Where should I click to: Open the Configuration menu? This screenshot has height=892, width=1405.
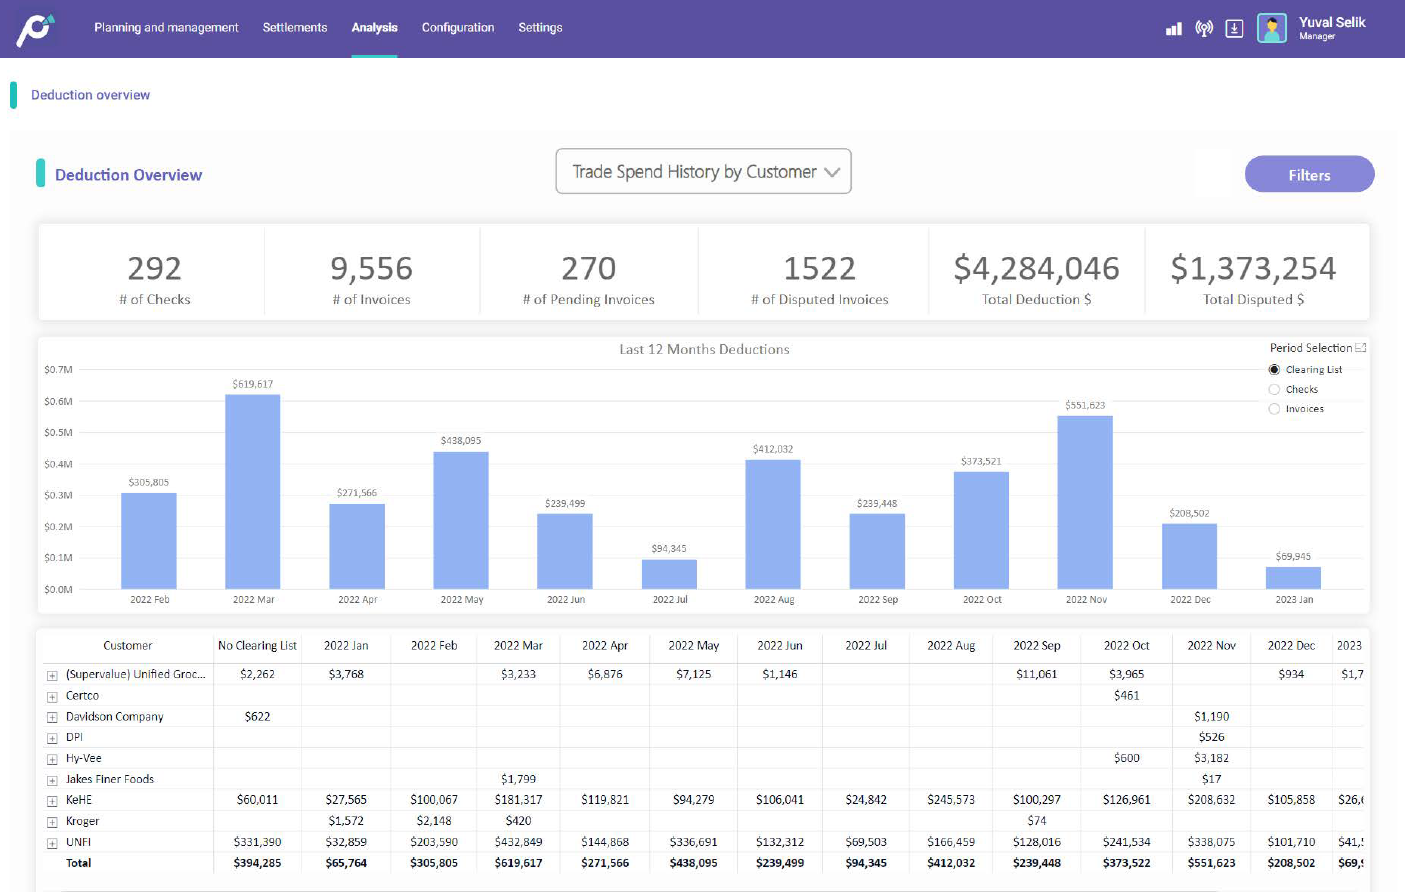pyautogui.click(x=457, y=28)
